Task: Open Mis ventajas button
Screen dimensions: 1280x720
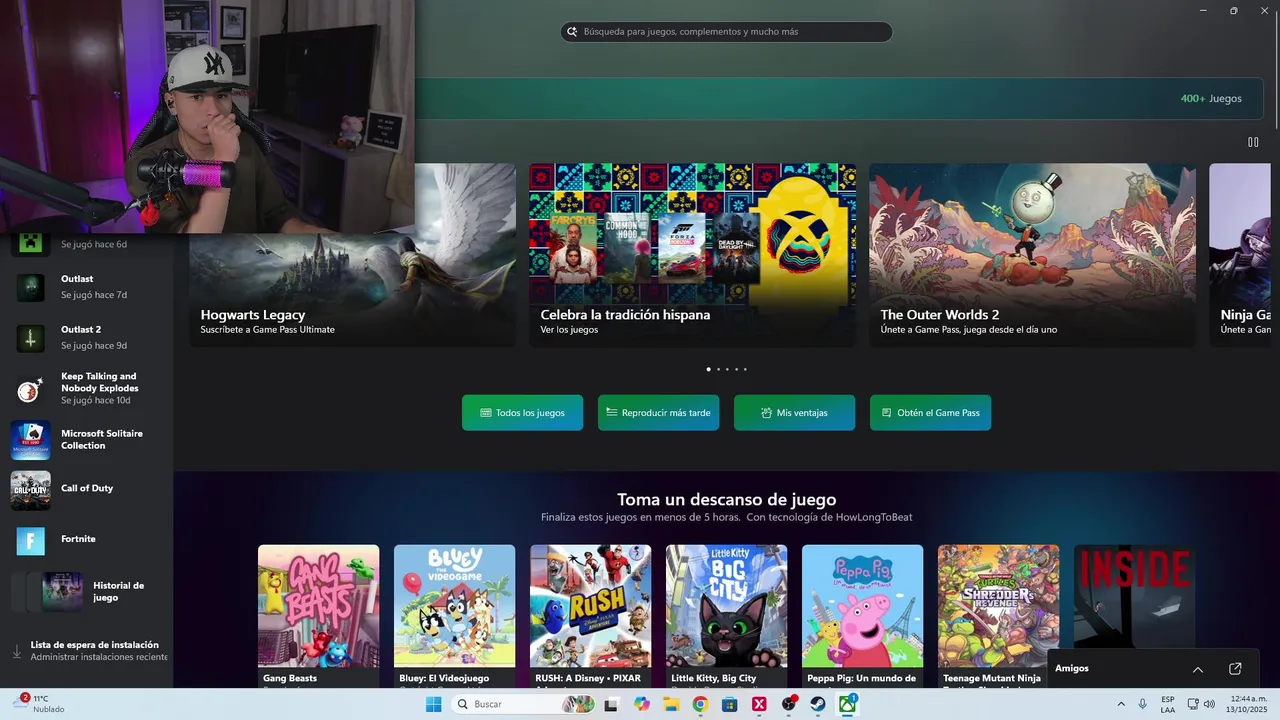Action: tap(794, 413)
